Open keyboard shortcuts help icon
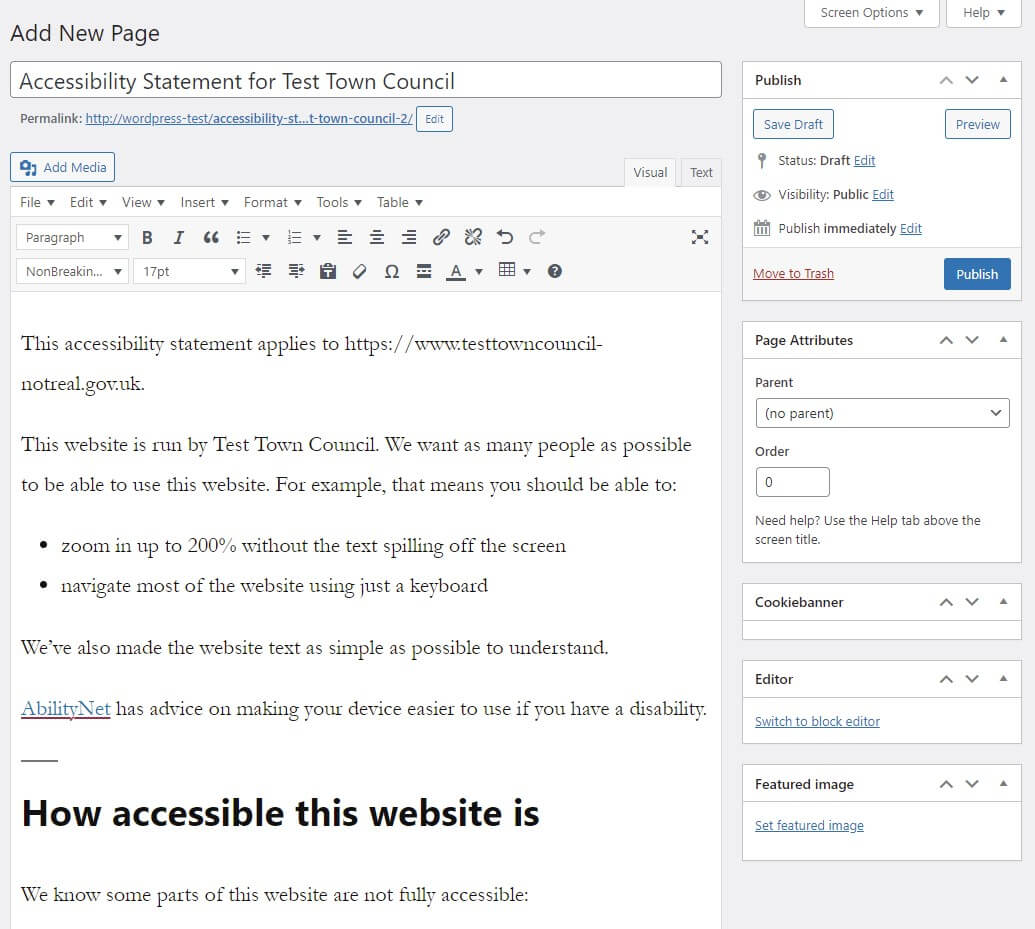The height and width of the screenshot is (929, 1035). click(x=554, y=271)
